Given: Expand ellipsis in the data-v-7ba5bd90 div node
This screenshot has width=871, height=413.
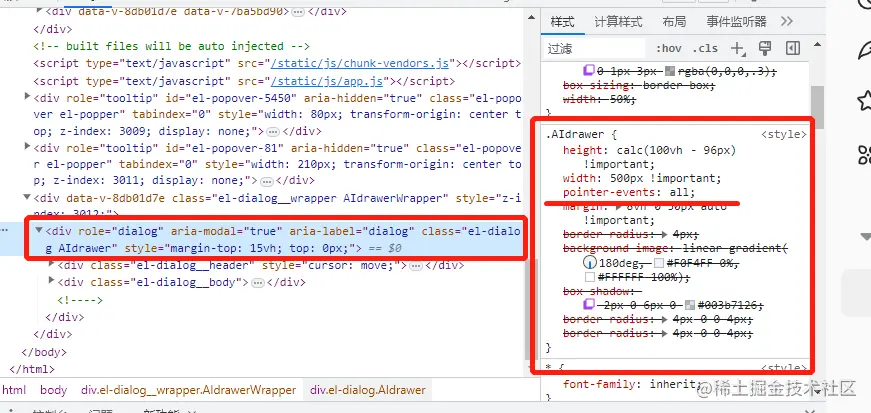Looking at the screenshot, I should [298, 12].
